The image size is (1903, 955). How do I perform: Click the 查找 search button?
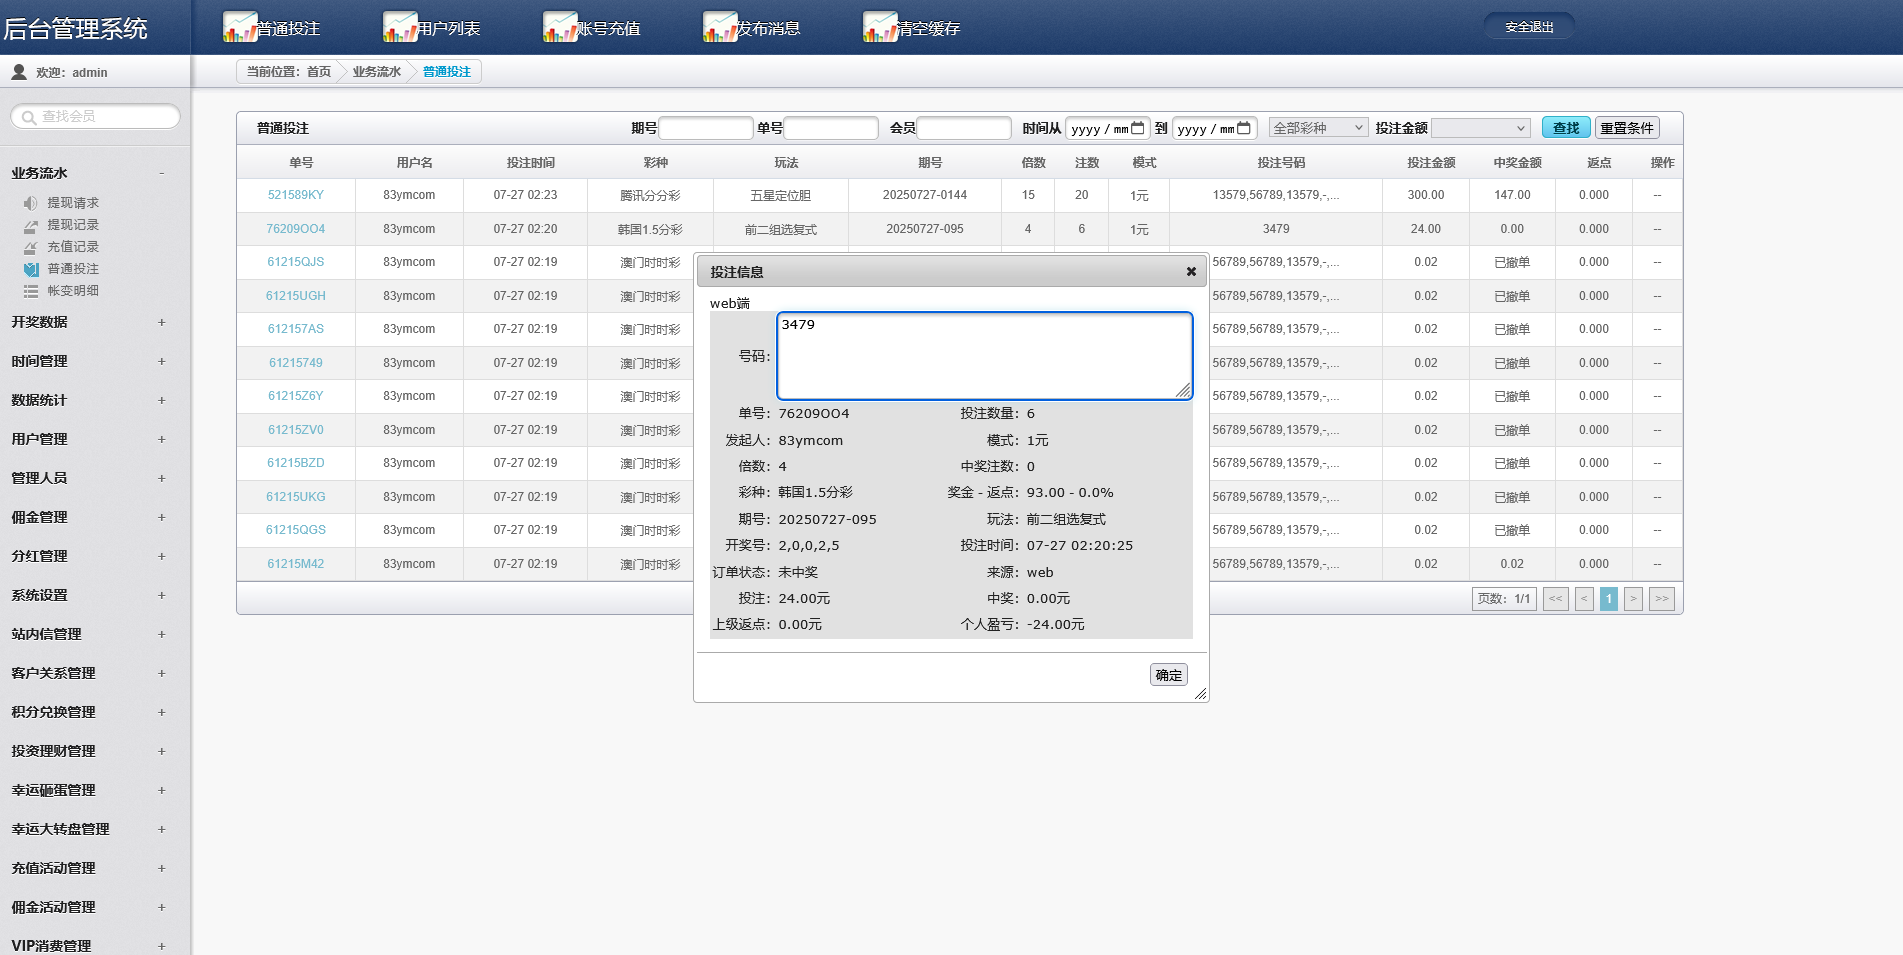pyautogui.click(x=1566, y=128)
